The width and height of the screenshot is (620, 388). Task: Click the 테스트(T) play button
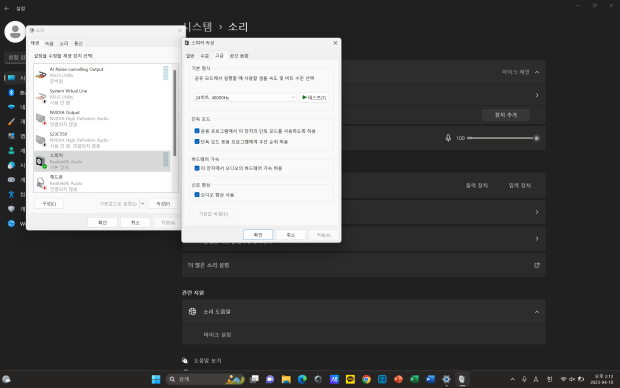click(x=314, y=97)
